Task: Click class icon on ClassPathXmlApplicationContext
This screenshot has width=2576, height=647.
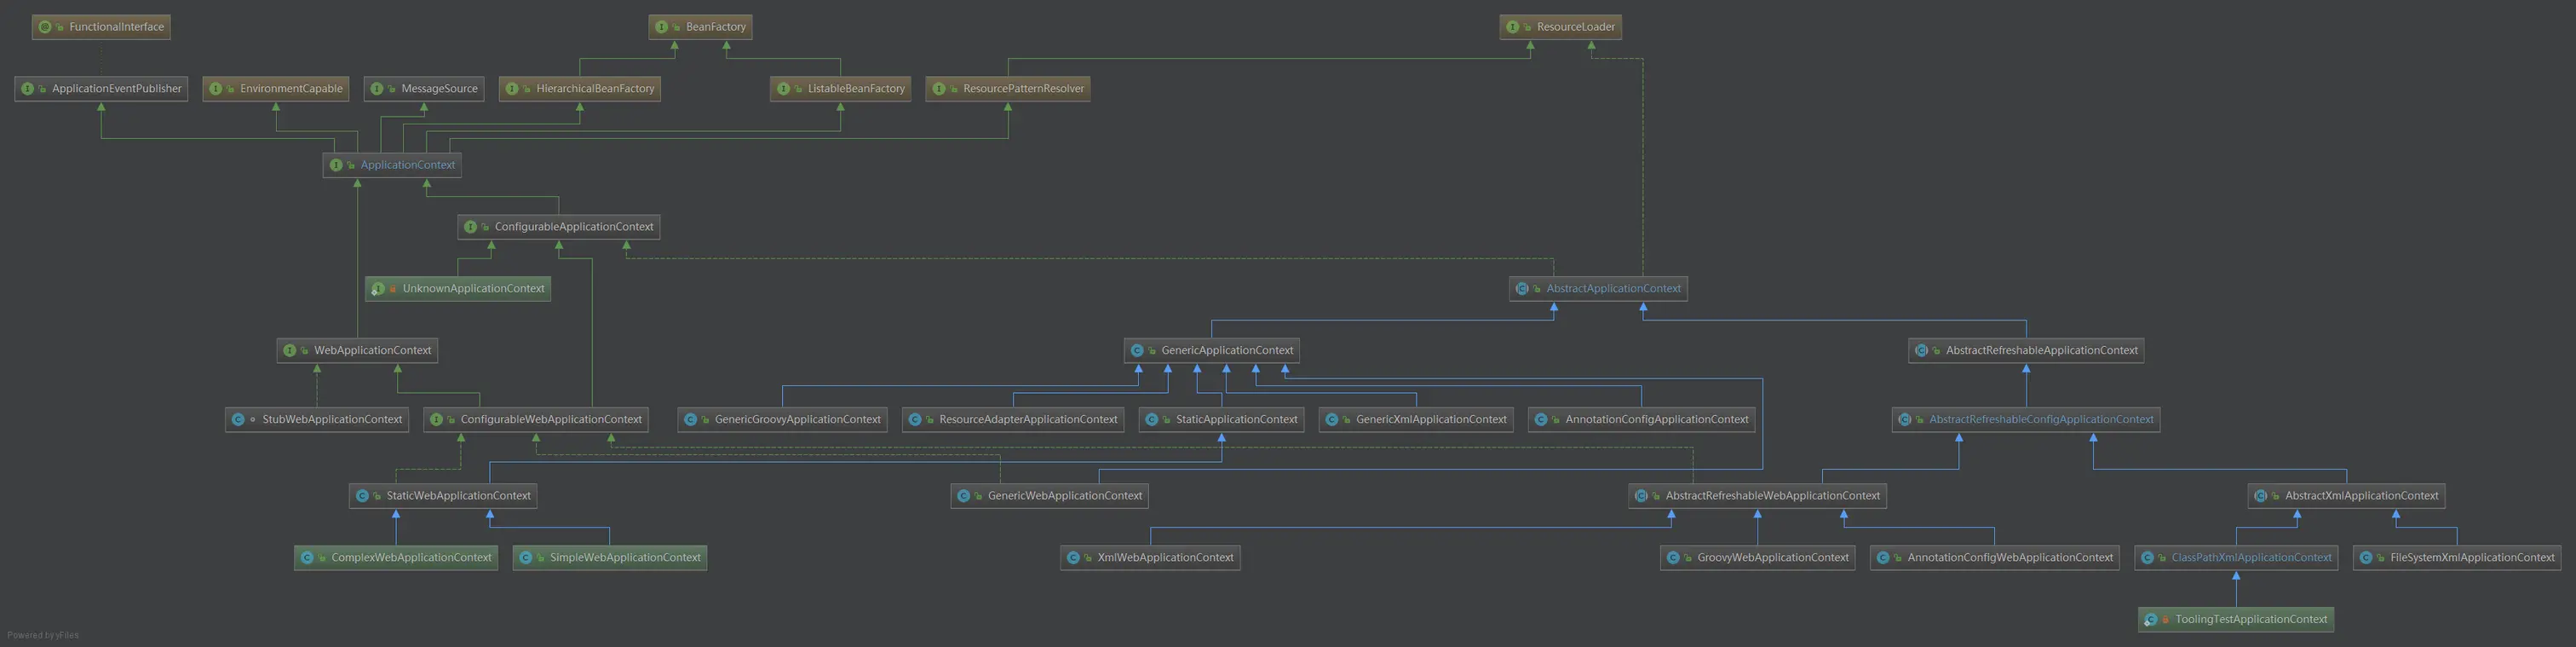Action: pos(2147,558)
